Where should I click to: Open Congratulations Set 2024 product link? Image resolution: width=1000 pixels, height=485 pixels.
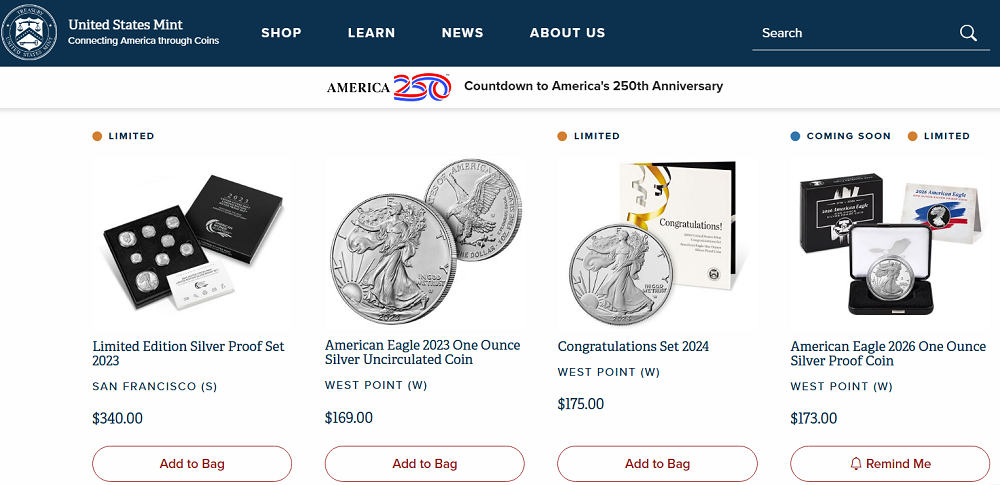[633, 346]
